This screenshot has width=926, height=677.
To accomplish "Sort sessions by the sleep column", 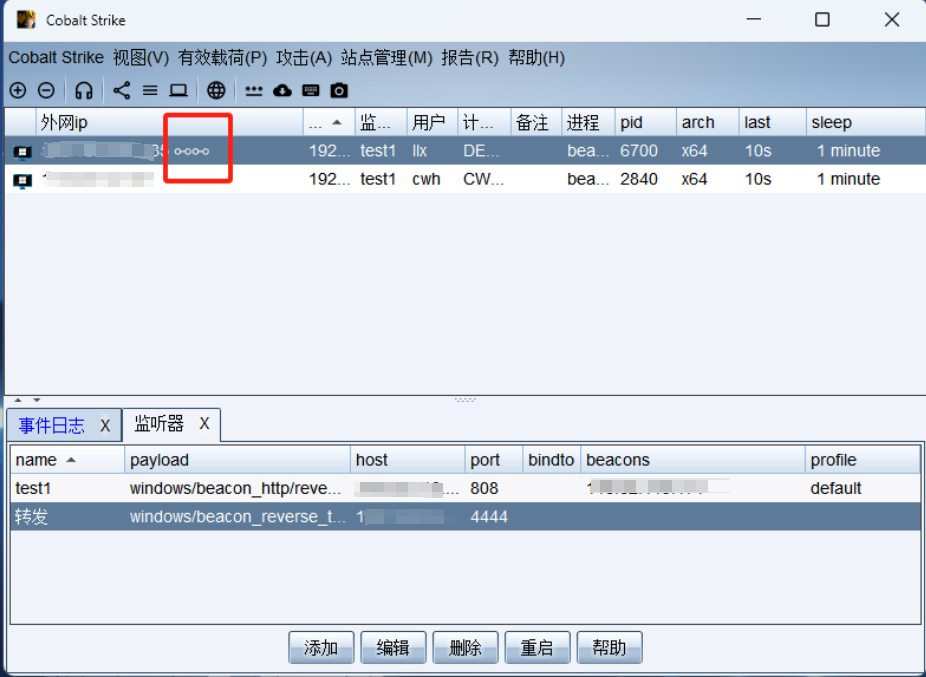I will point(865,122).
